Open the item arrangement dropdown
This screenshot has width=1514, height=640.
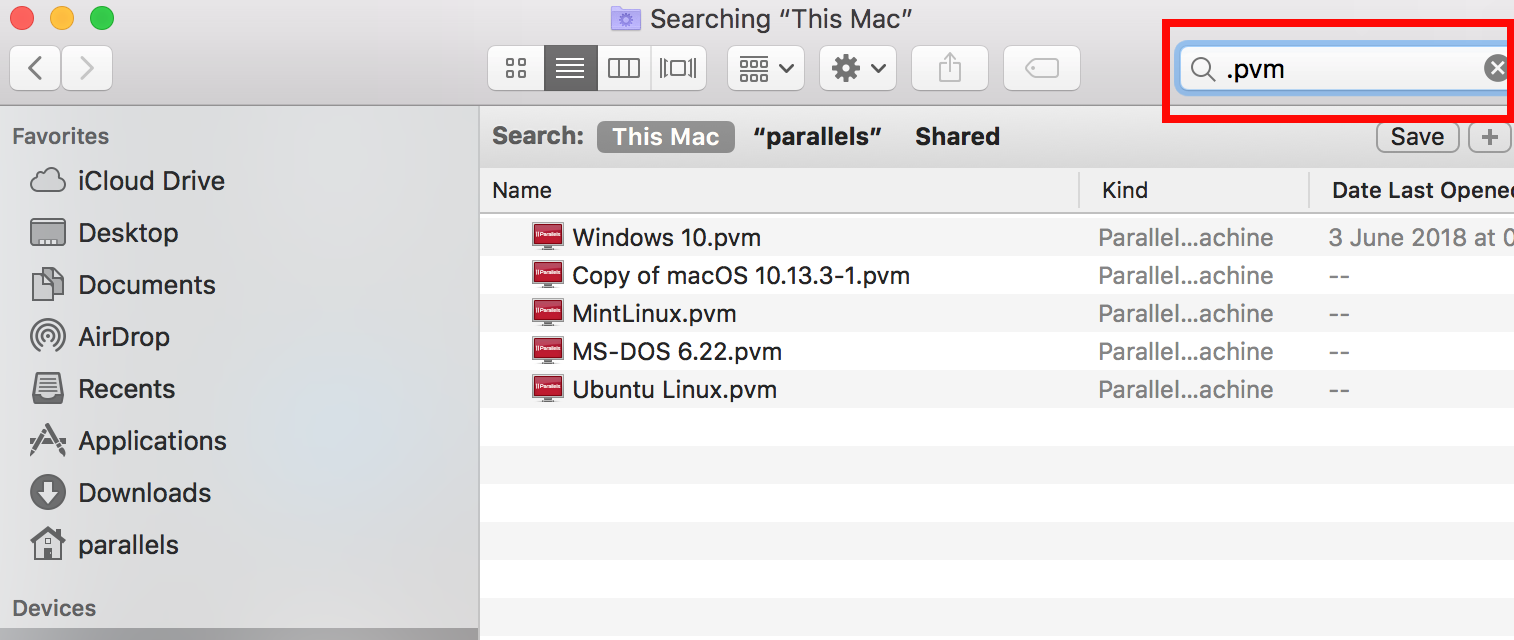tap(766, 68)
